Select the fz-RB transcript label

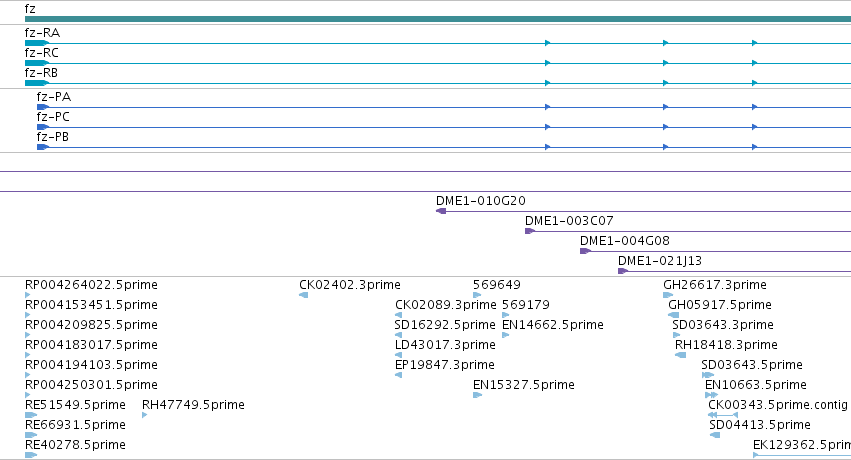[41, 73]
